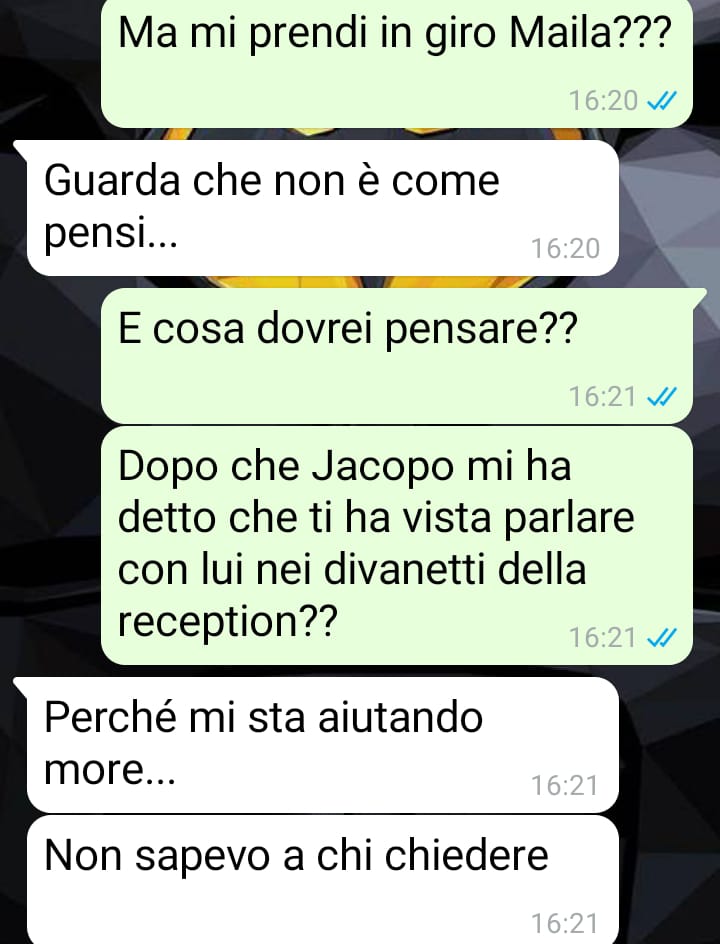Viewport: 720px width, 944px height.
Task: Tap 16:21 timestamp on 'Non sapevo a chi chiedere'
Action: pos(565,924)
